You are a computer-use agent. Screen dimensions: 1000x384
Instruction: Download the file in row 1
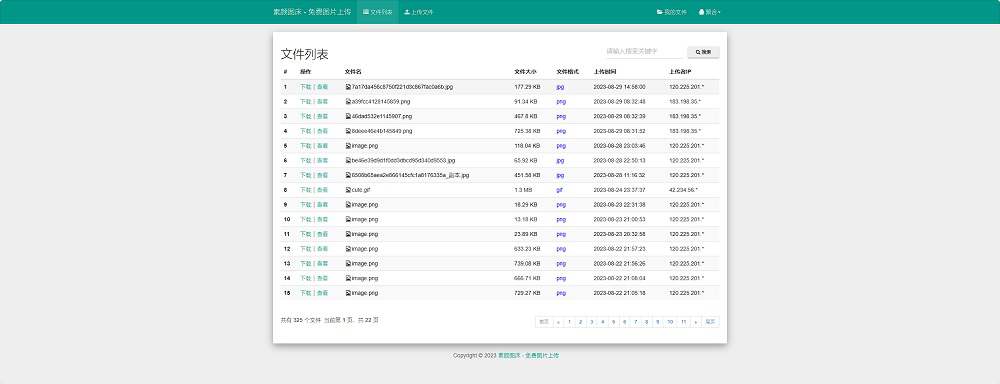coord(305,87)
